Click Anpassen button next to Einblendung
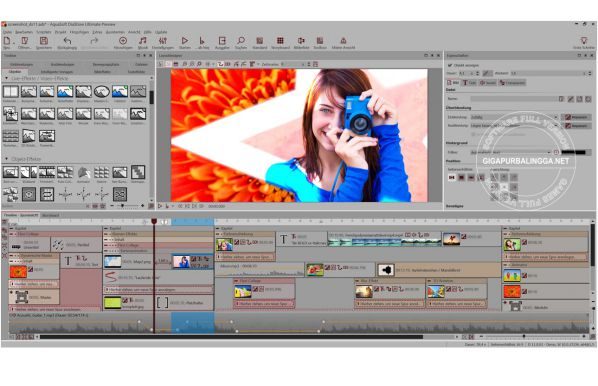 (576, 117)
